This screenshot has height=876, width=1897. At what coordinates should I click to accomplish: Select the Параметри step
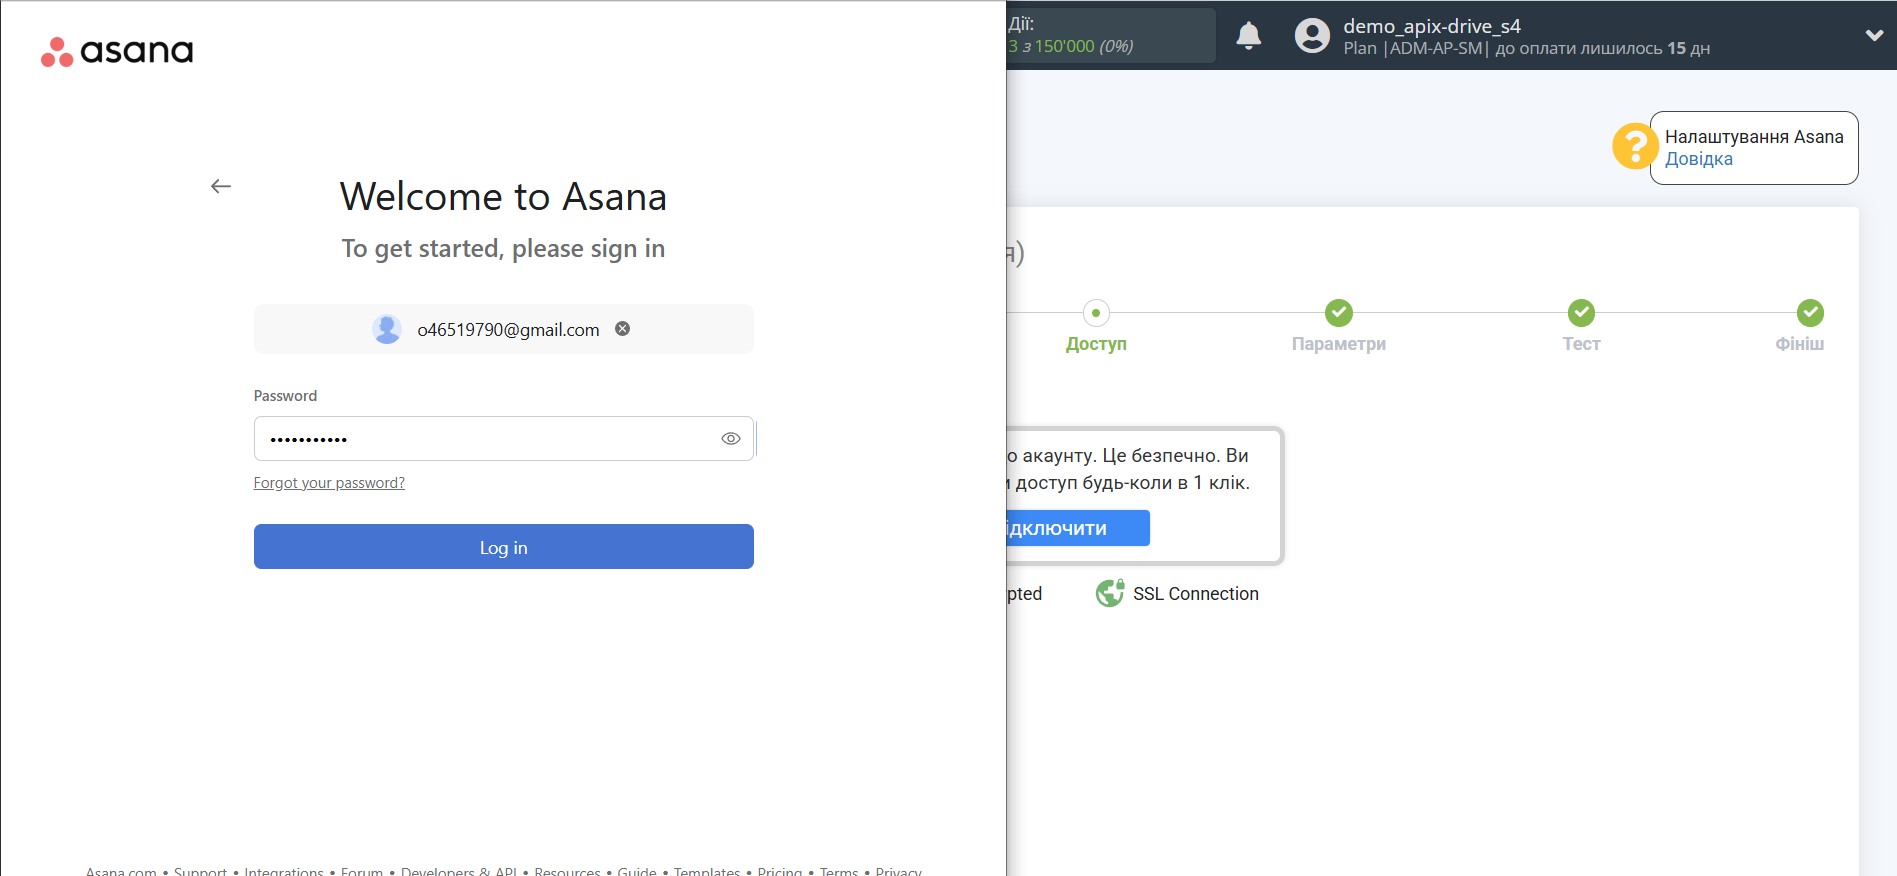(1339, 344)
